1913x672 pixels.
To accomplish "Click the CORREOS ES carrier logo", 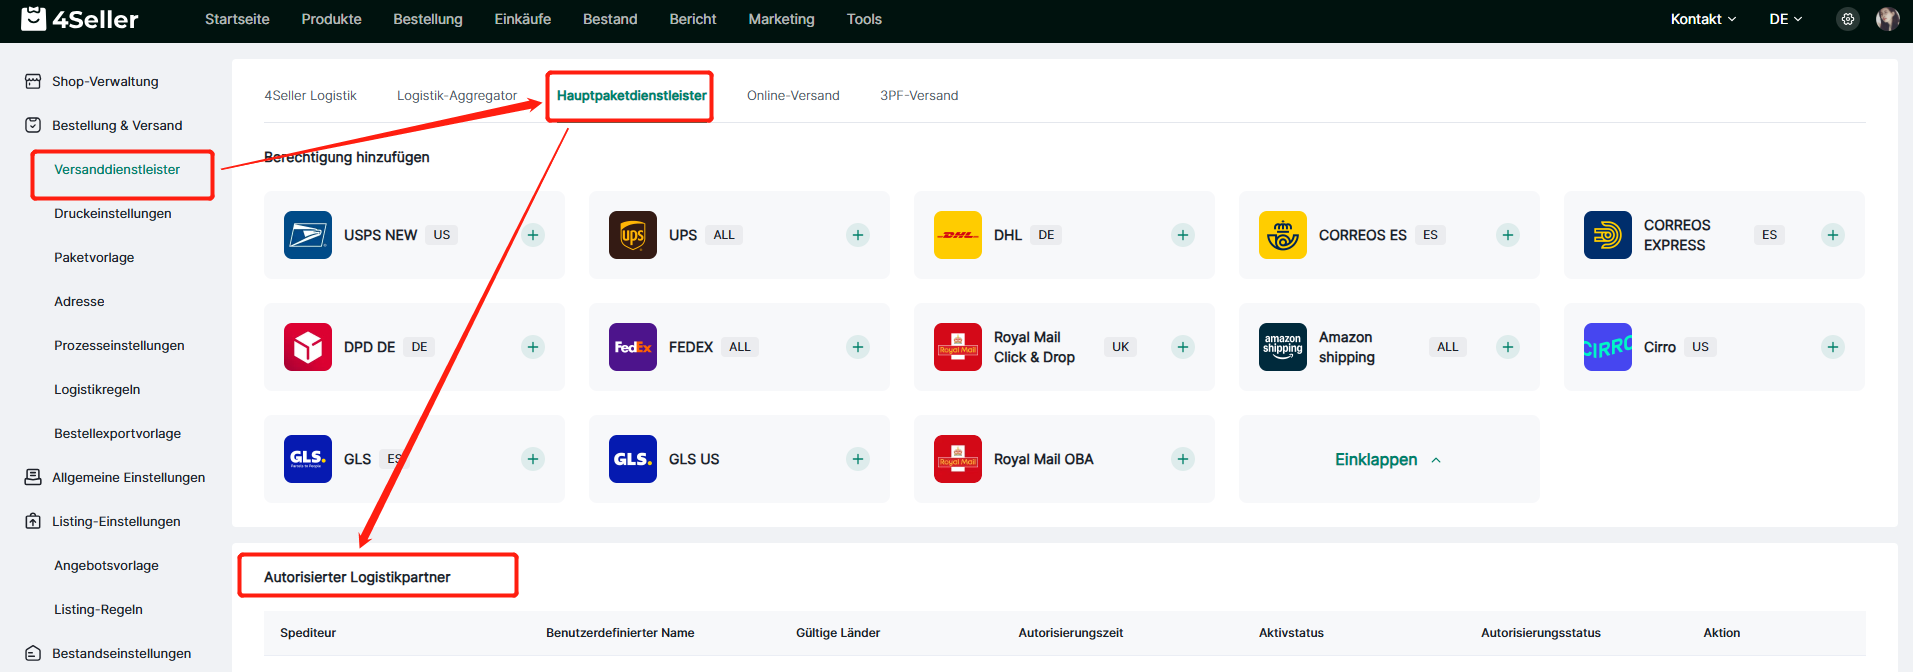I will 1283,235.
